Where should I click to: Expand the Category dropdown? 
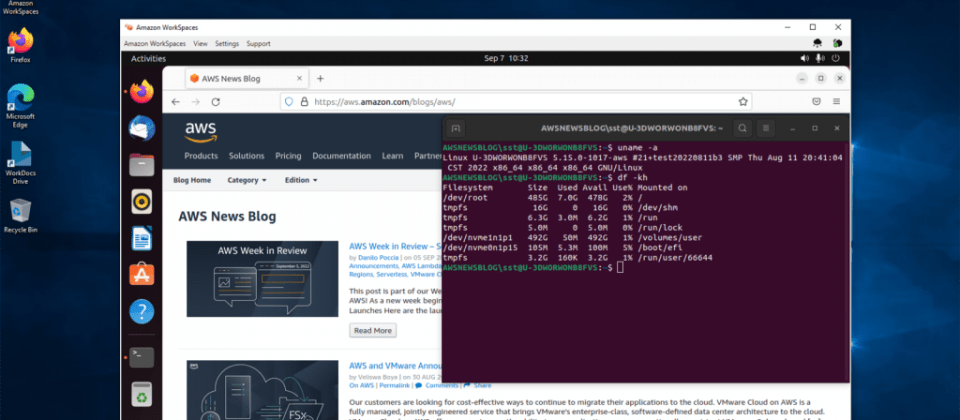pos(247,180)
